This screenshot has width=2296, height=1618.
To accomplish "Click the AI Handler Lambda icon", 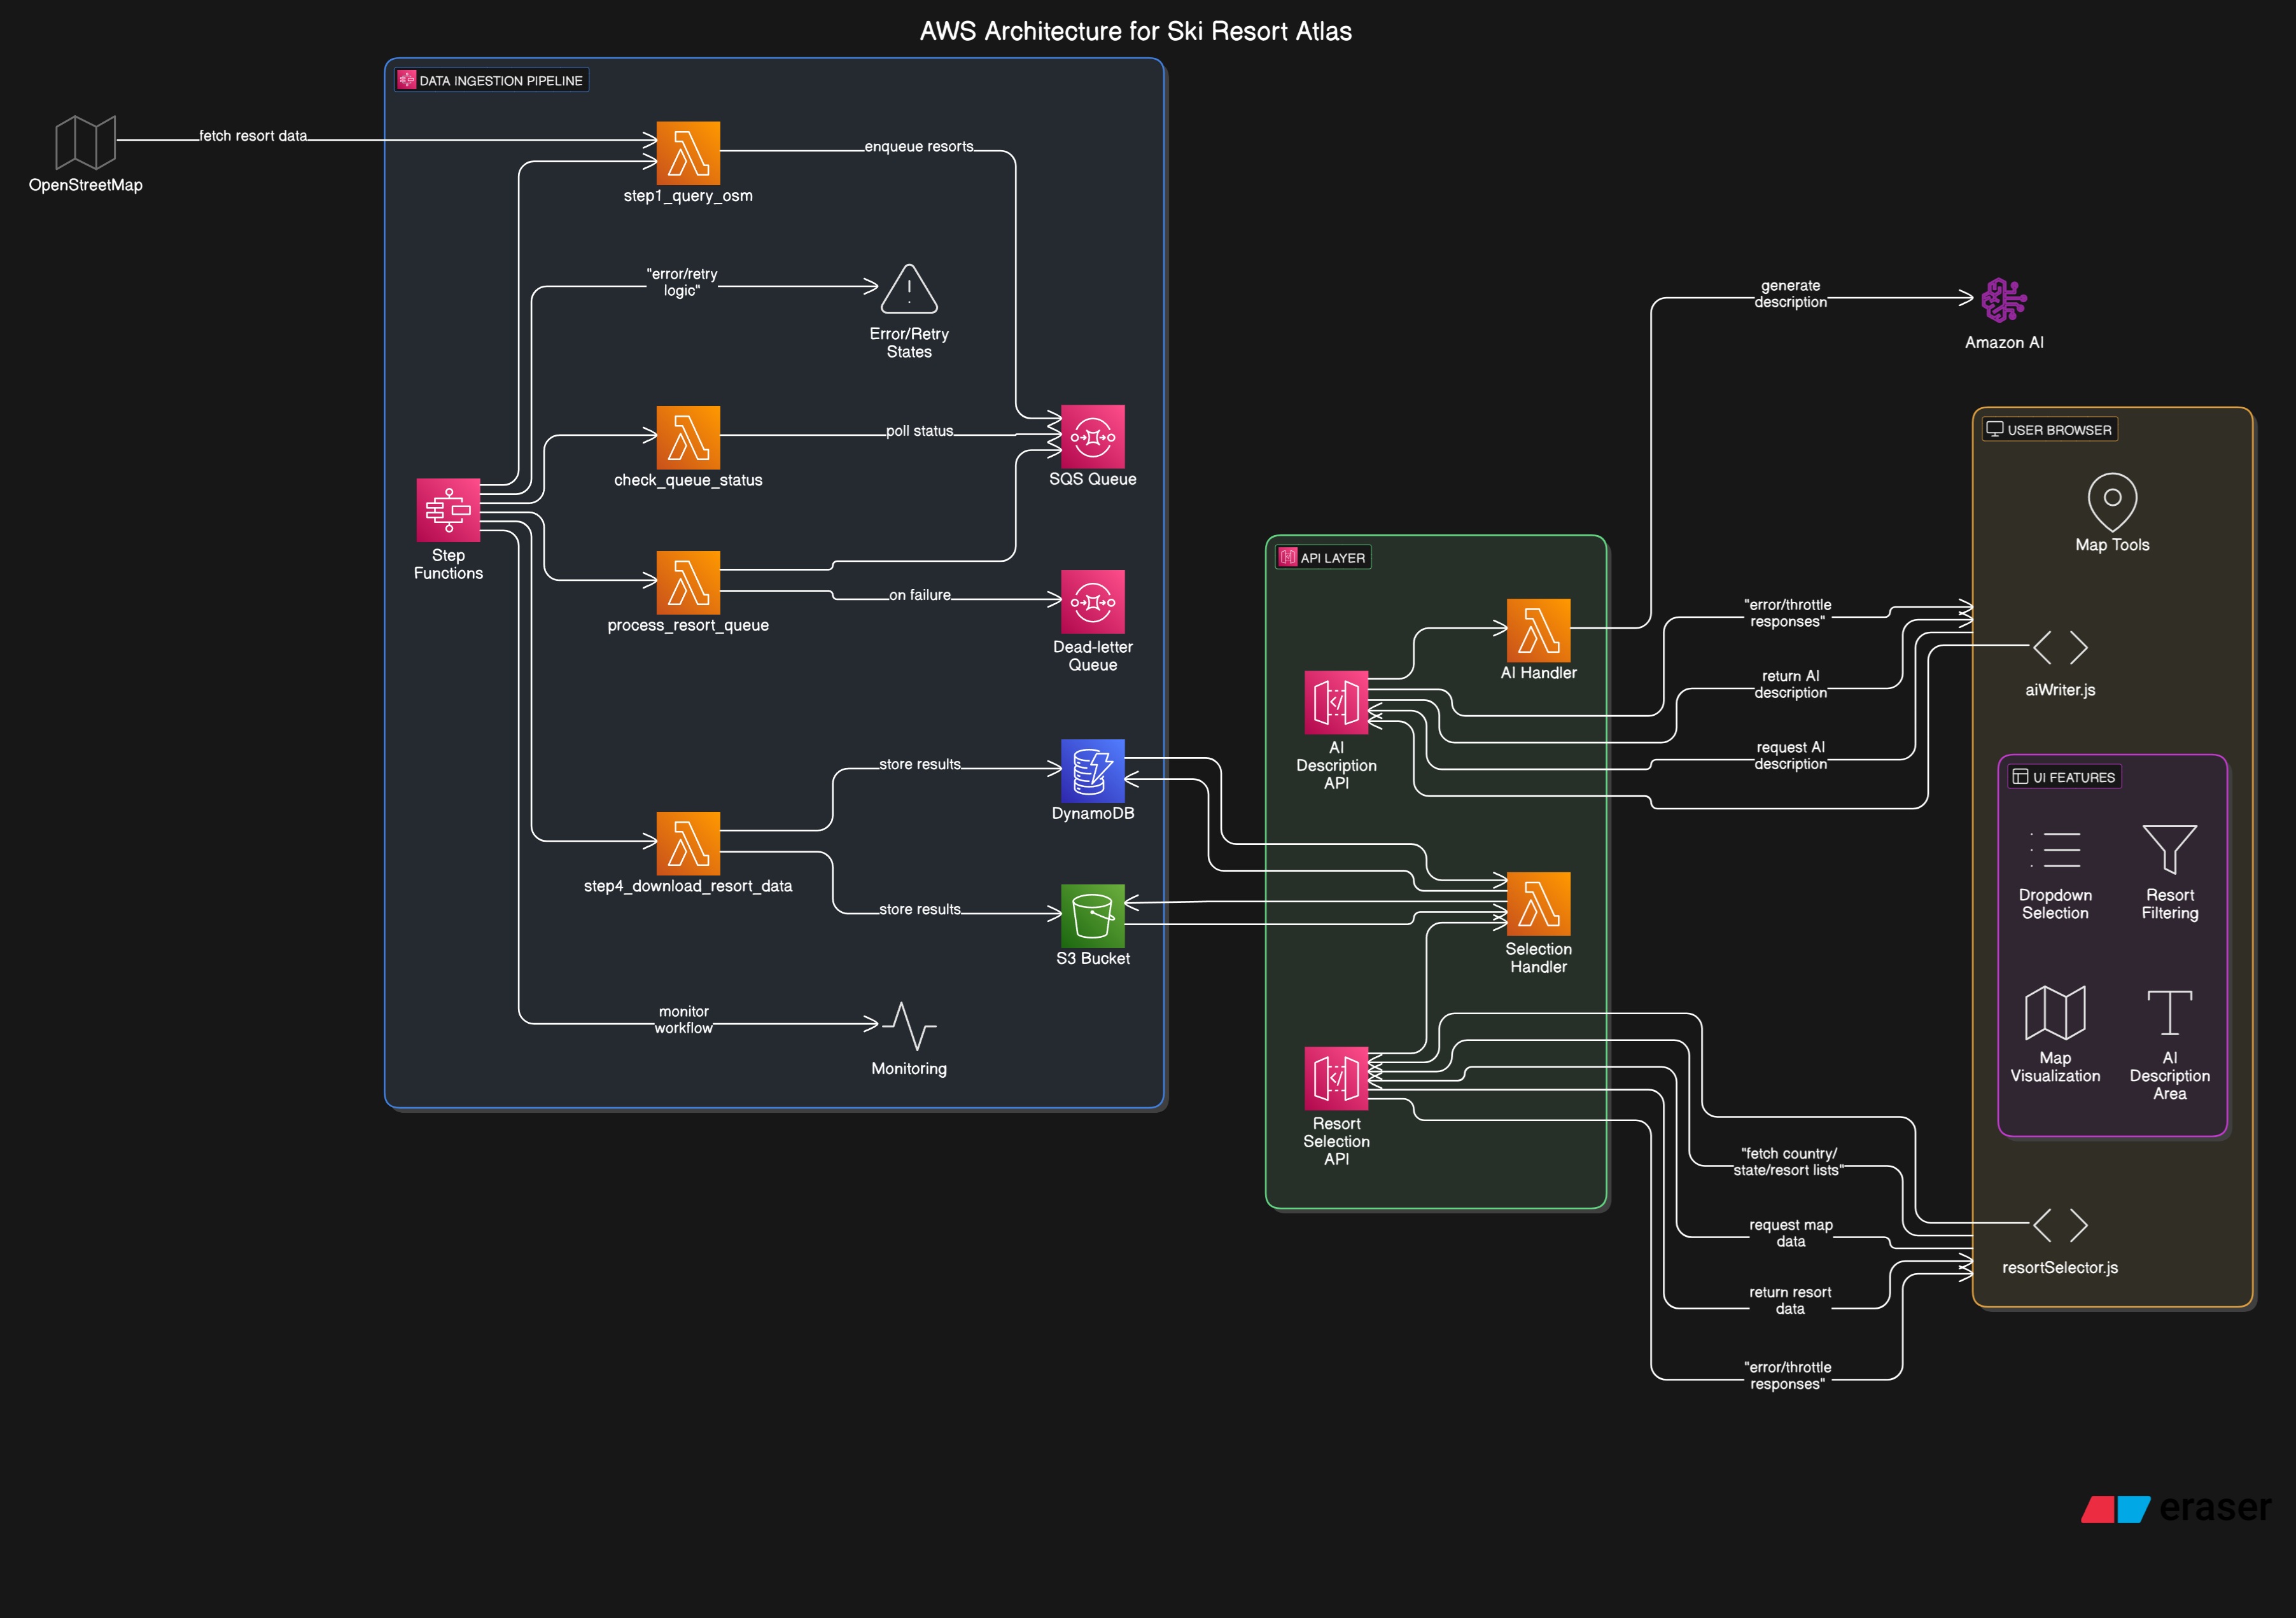I will (1538, 630).
